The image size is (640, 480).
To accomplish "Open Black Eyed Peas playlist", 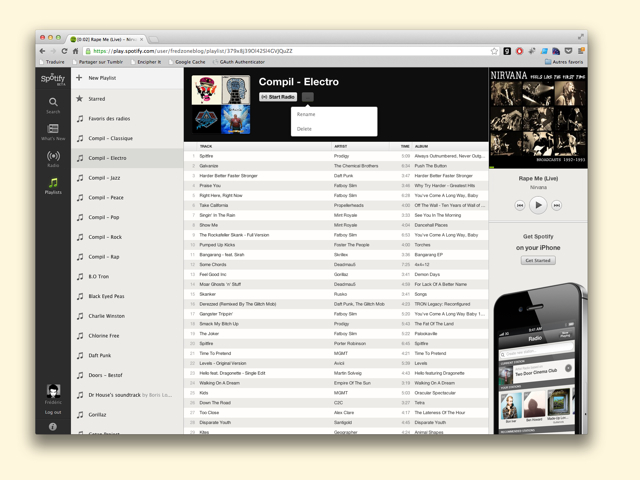I will (x=127, y=296).
